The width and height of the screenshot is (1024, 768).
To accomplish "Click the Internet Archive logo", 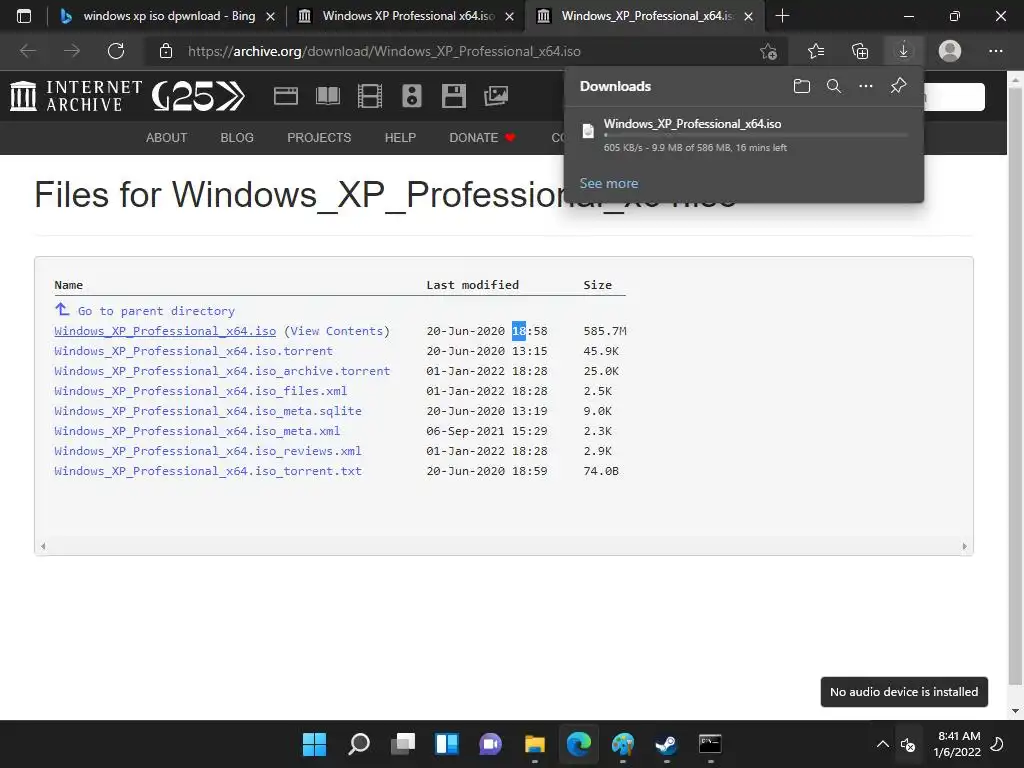I will point(76,96).
